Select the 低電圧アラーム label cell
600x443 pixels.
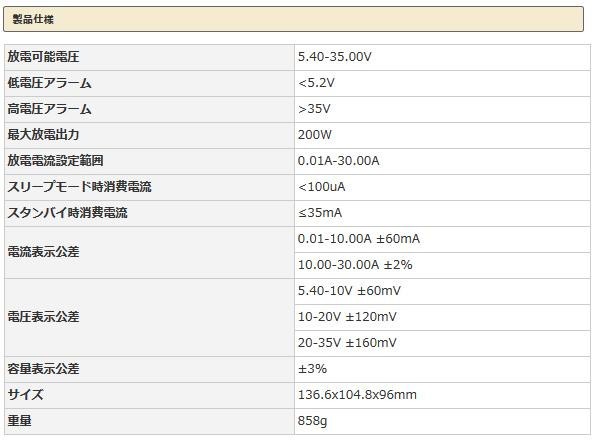pos(49,83)
